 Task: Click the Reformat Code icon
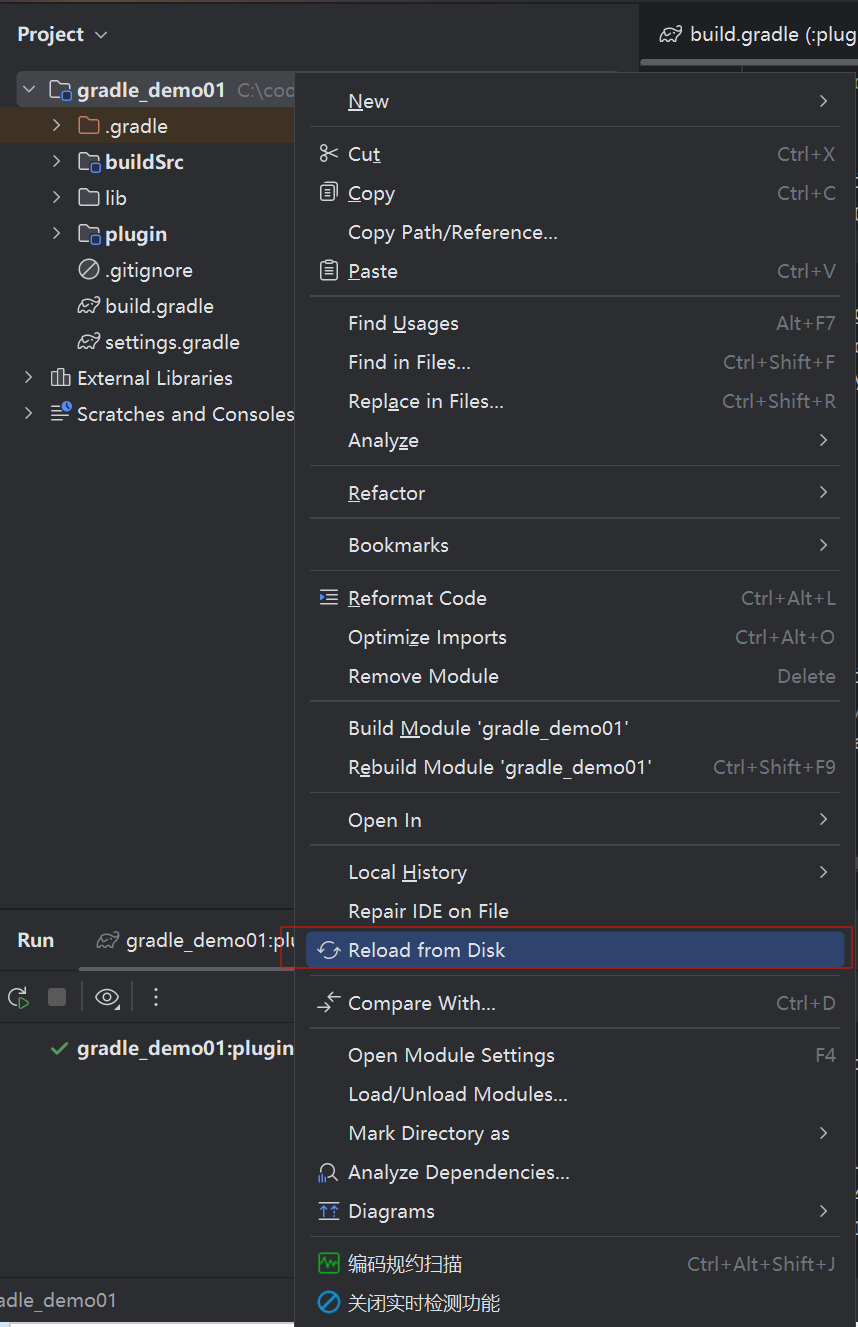coord(328,598)
